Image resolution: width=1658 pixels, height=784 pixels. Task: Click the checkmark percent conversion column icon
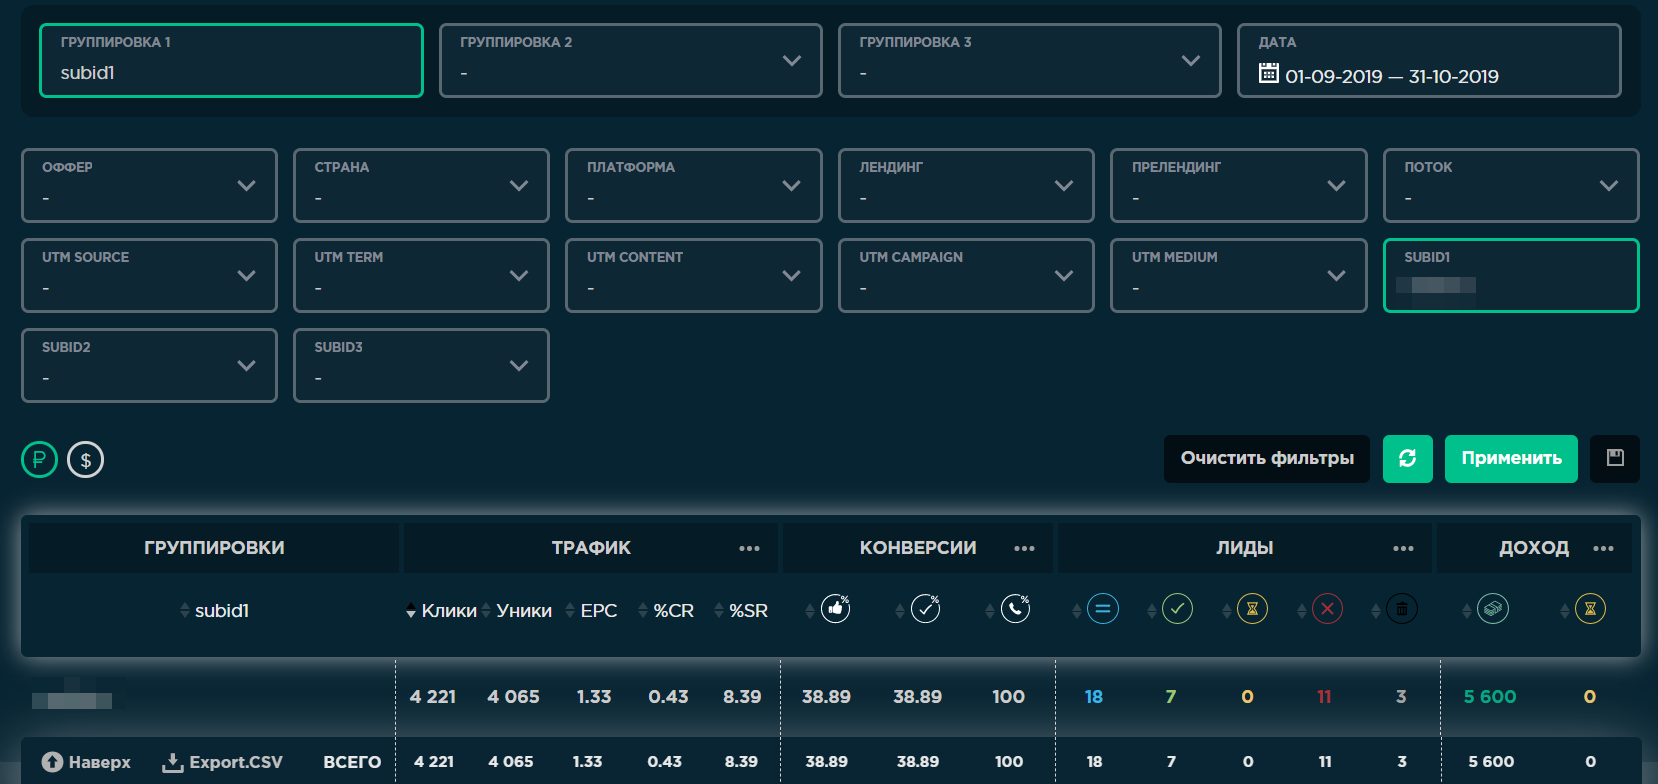(x=926, y=608)
